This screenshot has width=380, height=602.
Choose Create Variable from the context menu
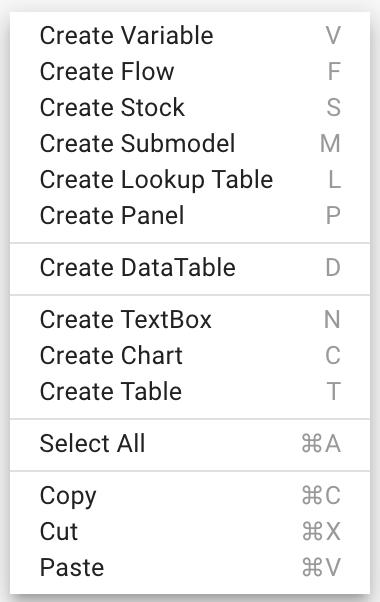coord(190,35)
